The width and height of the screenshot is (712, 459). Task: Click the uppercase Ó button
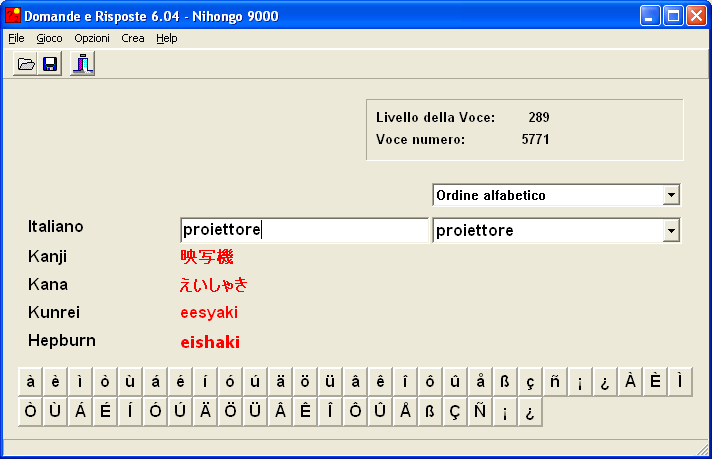[x=155, y=412]
